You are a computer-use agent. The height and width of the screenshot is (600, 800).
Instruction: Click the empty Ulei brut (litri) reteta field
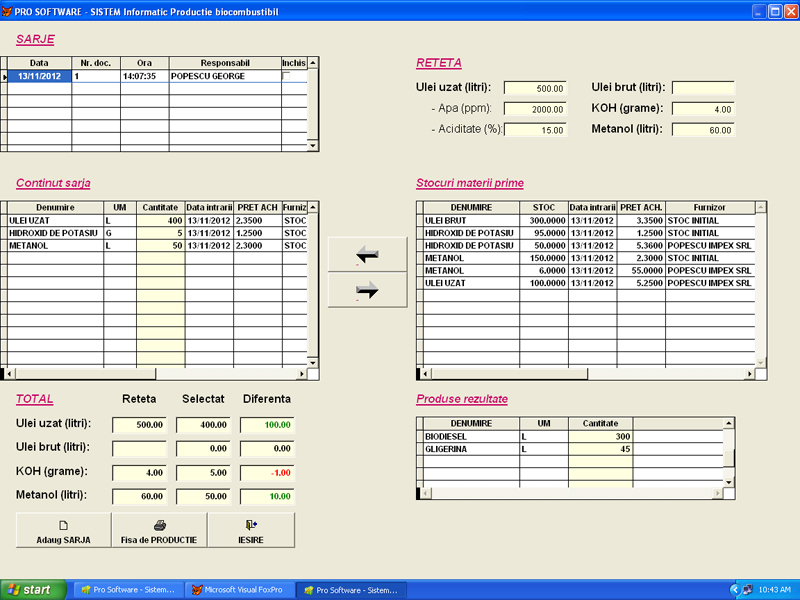[x=703, y=88]
